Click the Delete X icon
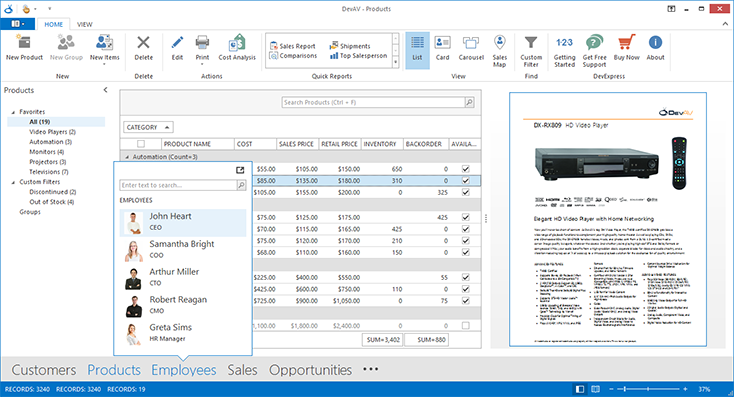Image resolution: width=734 pixels, height=397 pixels. click(143, 43)
